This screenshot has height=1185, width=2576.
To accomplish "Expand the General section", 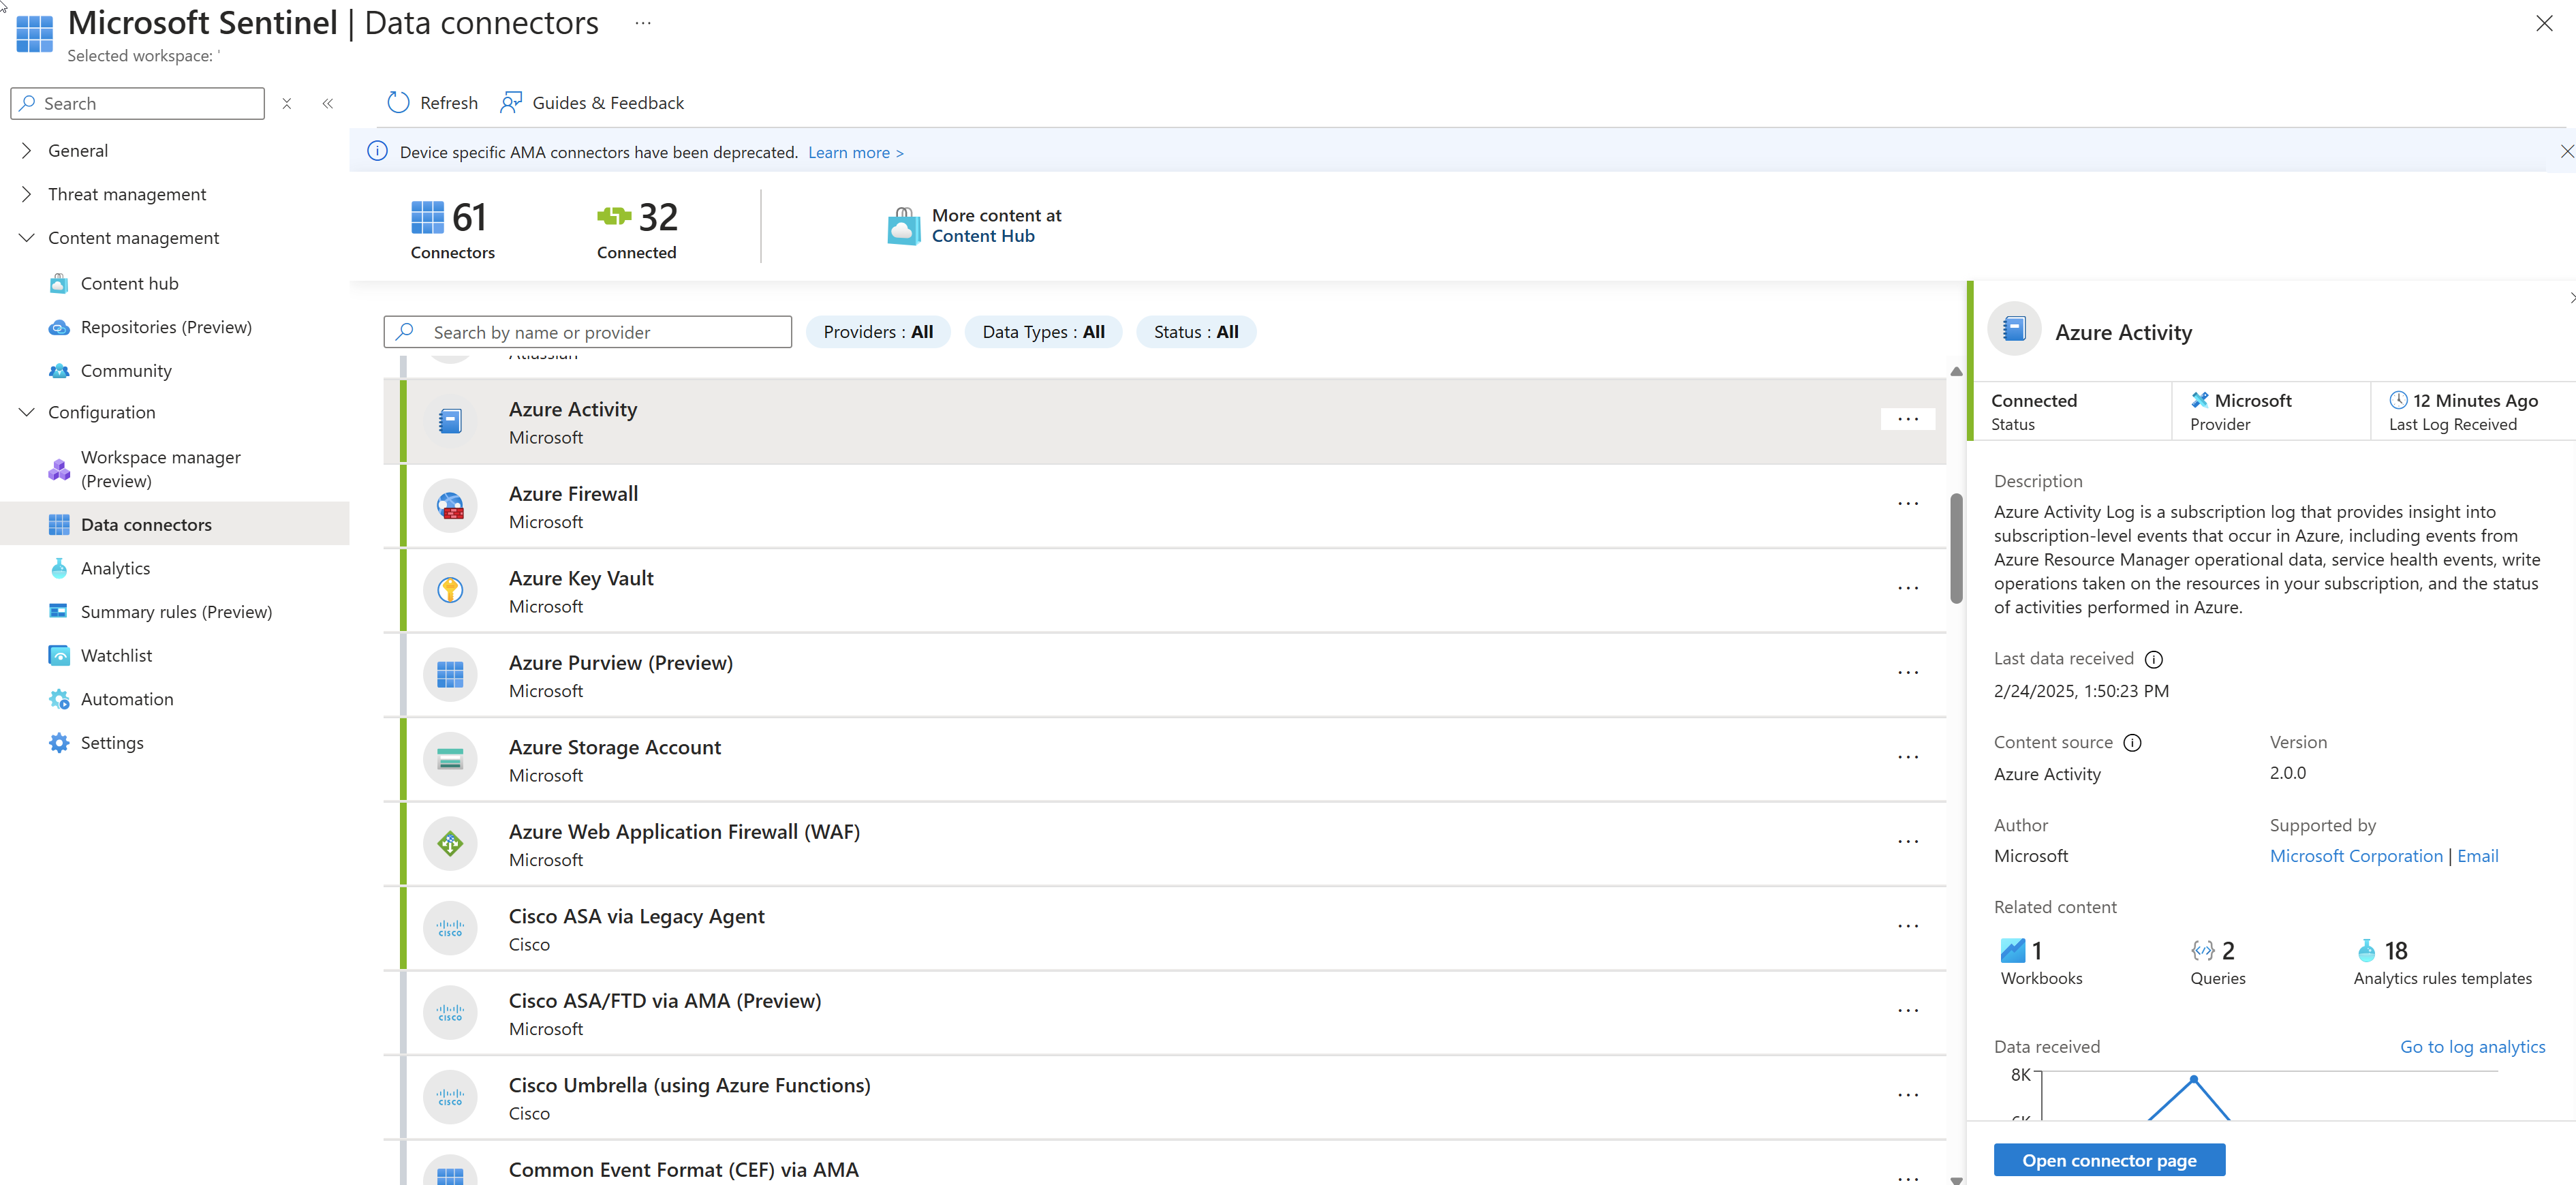I will point(27,150).
